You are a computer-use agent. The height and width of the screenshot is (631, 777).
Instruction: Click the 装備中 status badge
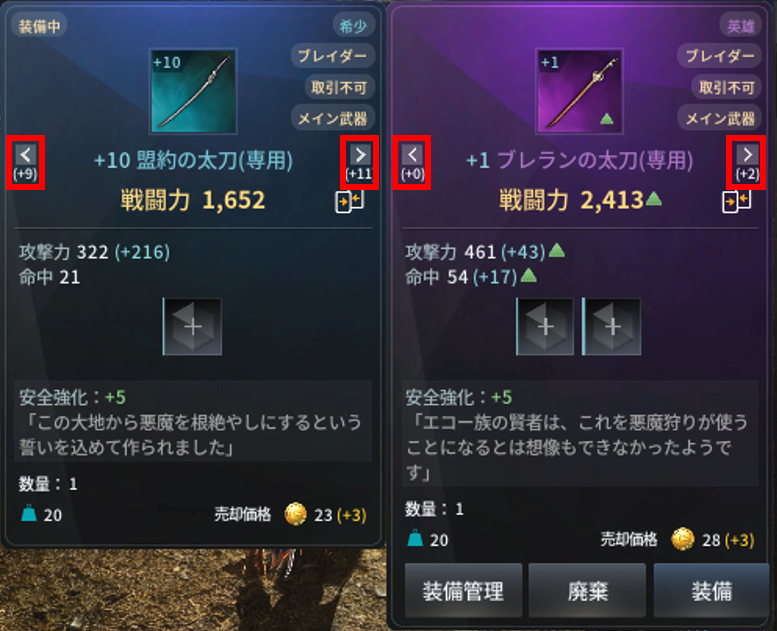coord(39,26)
